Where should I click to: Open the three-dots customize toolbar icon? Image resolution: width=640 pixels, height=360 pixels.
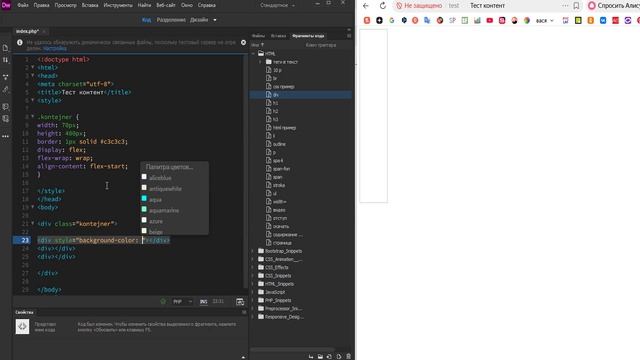5,136
